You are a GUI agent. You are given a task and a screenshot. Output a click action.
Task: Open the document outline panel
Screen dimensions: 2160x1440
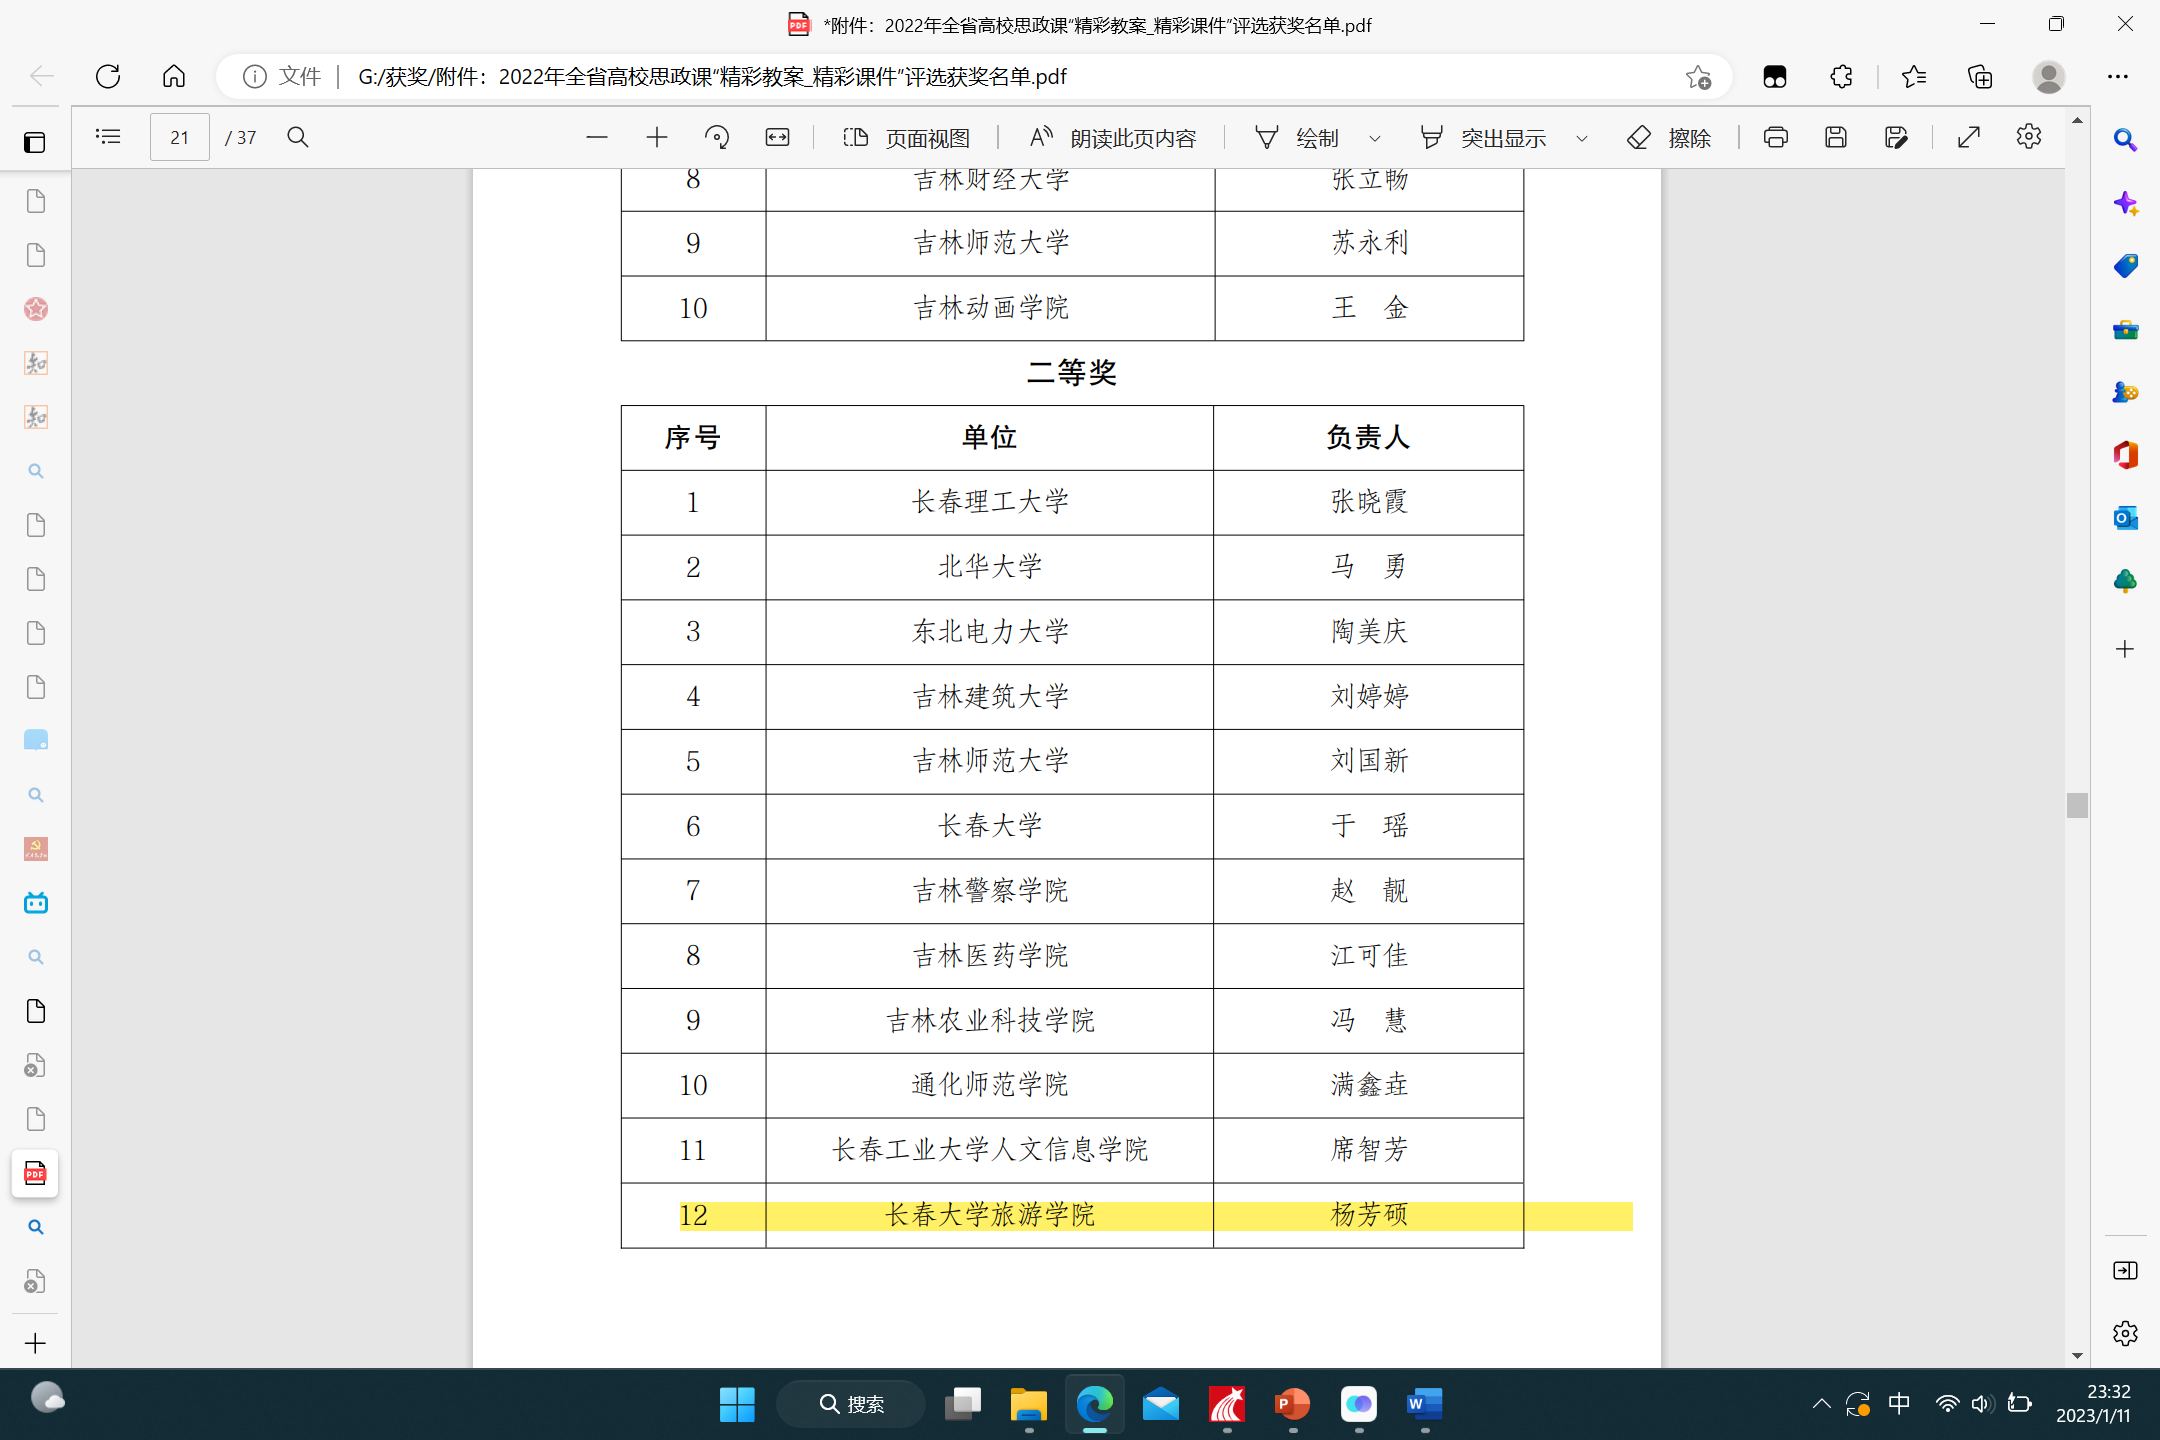point(108,137)
